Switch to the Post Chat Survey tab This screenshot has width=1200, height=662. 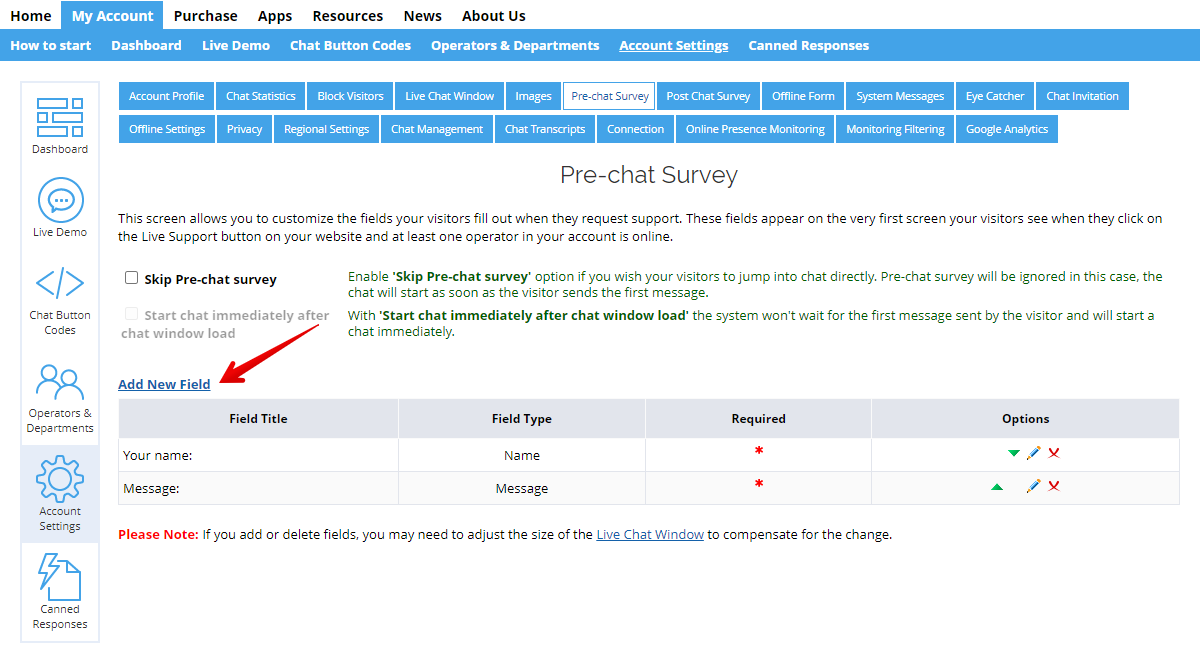pyautogui.click(x=708, y=95)
